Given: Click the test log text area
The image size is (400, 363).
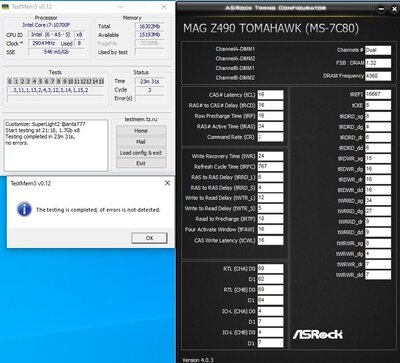Looking at the screenshot, I should click(56, 145).
